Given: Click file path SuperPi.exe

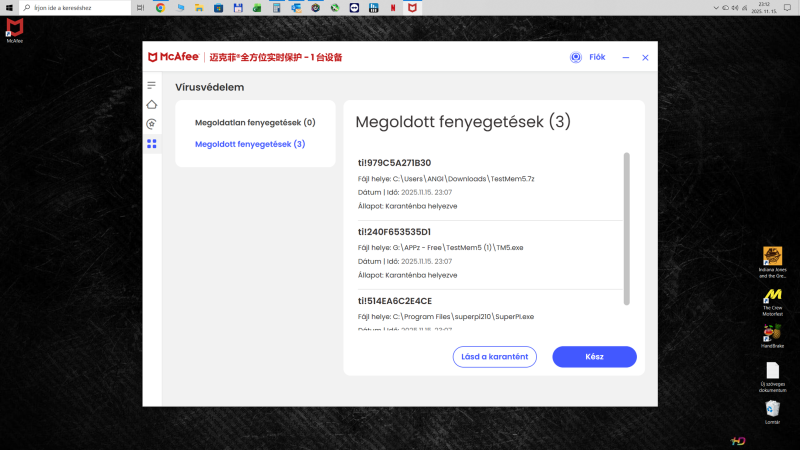Looking at the screenshot, I should (x=463, y=316).
